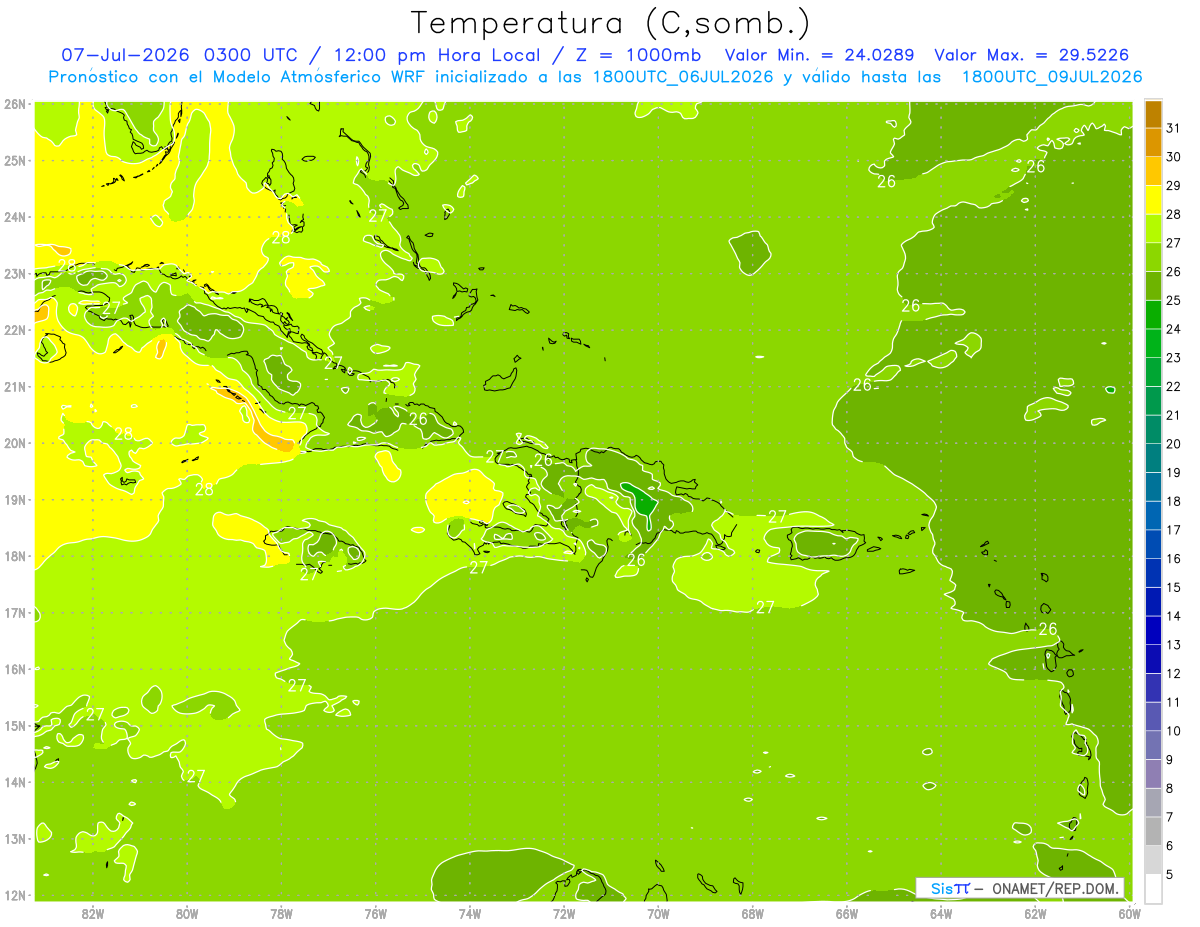The width and height of the screenshot is (1200, 927).
Task: Click the '78W' longitude label
Action: [x=281, y=913]
